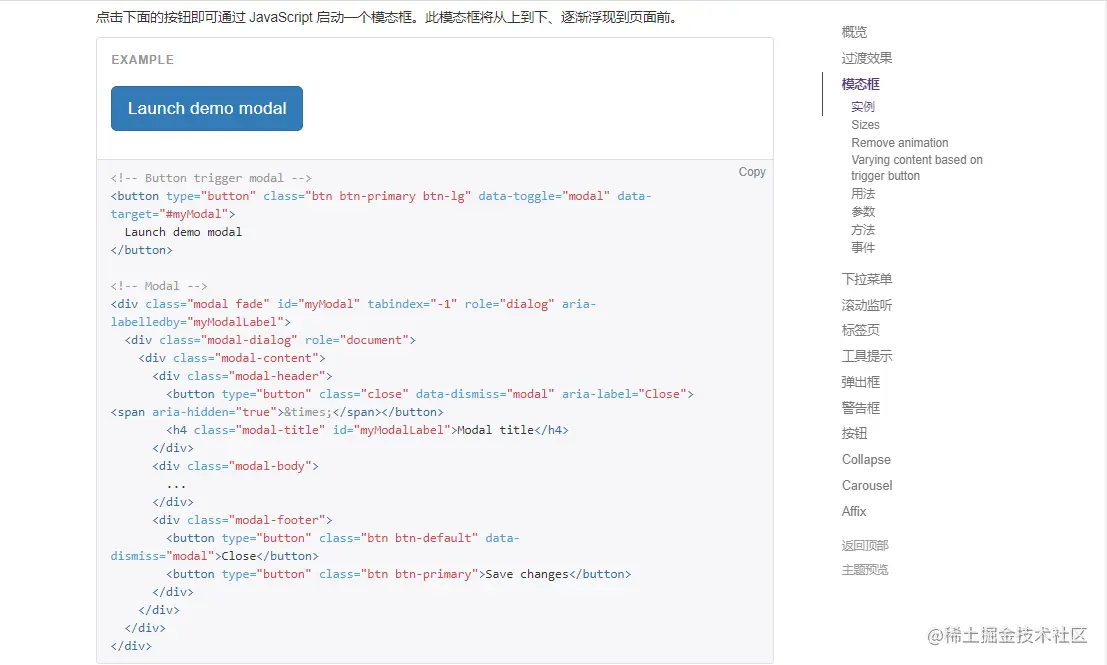Image resolution: width=1107 pixels, height=665 pixels.
Task: Open 事件 subsection link
Action: pos(863,248)
